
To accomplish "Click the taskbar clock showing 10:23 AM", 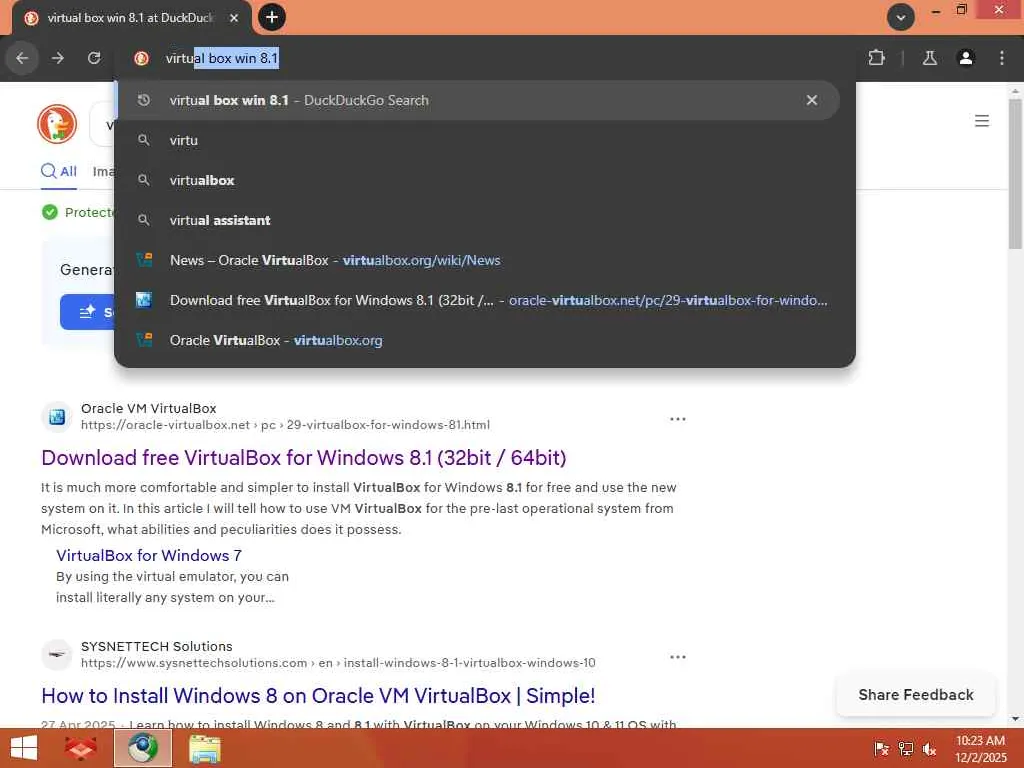I will pyautogui.click(x=980, y=748).
